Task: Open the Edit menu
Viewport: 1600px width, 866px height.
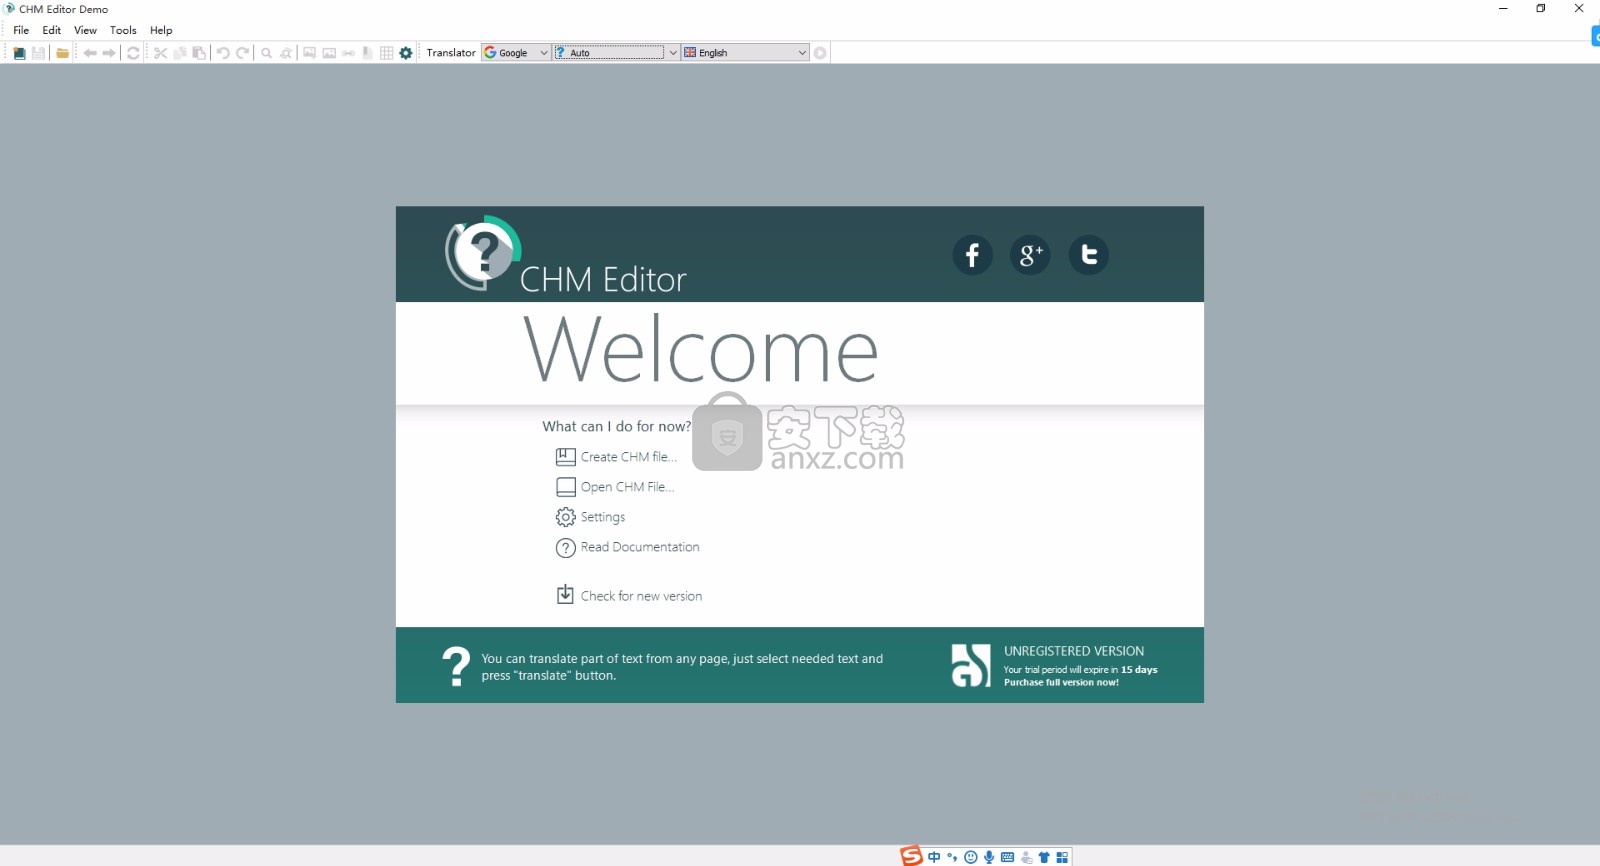Action: tap(52, 30)
